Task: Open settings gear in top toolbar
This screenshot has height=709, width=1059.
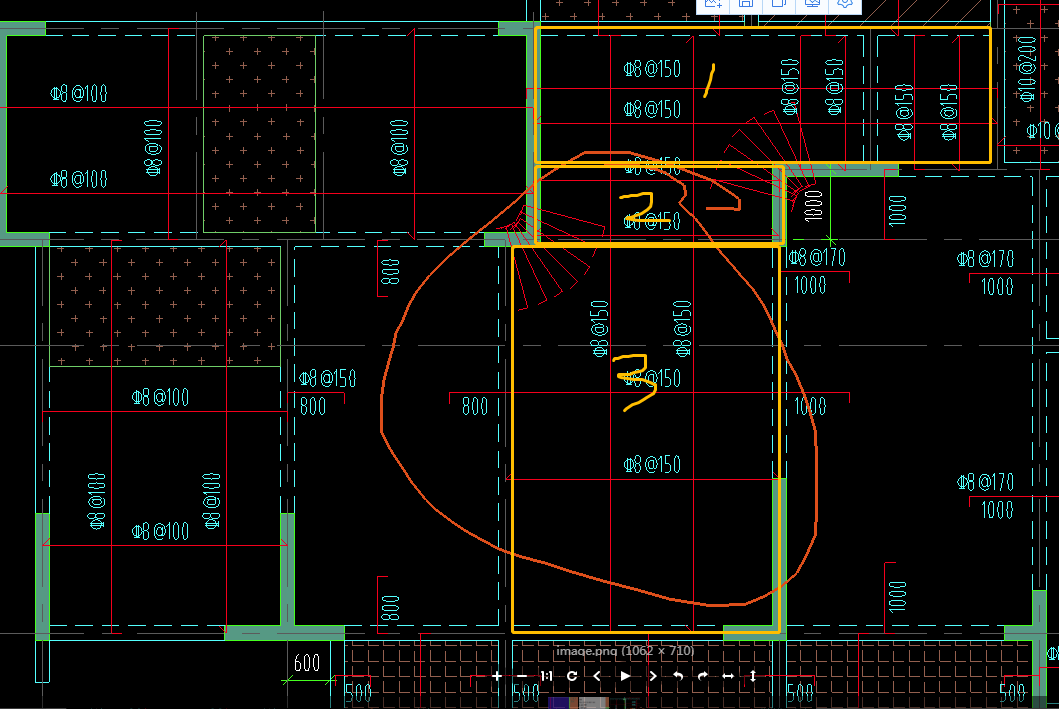Action: point(844,3)
